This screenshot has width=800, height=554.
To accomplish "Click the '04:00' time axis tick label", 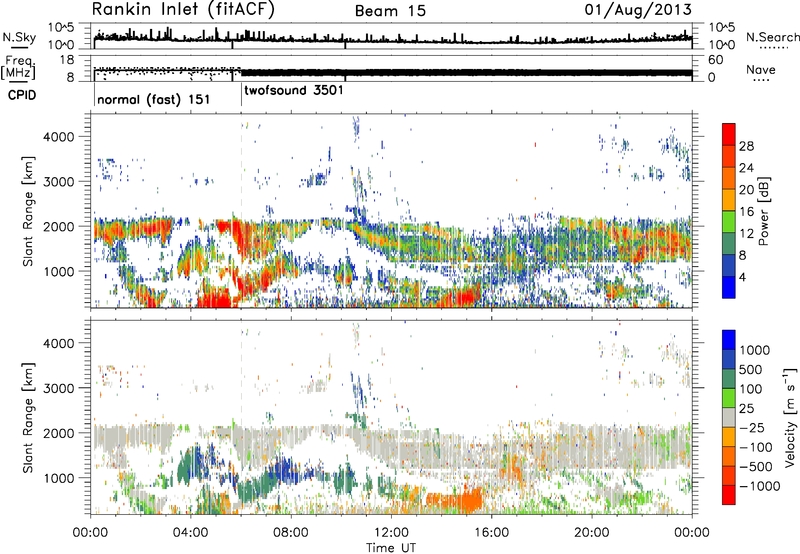I will 191,533.
